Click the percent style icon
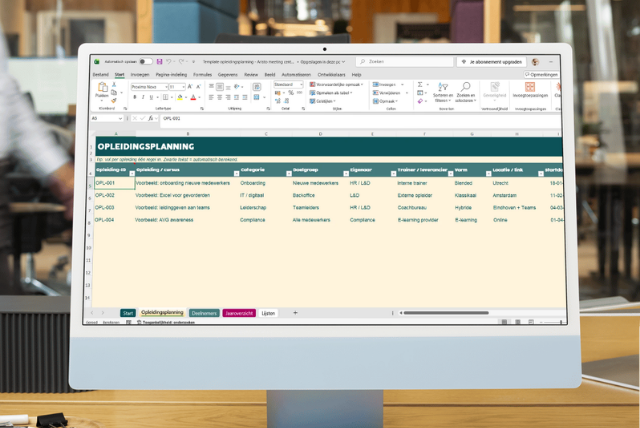This screenshot has width=640, height=428. click(291, 93)
